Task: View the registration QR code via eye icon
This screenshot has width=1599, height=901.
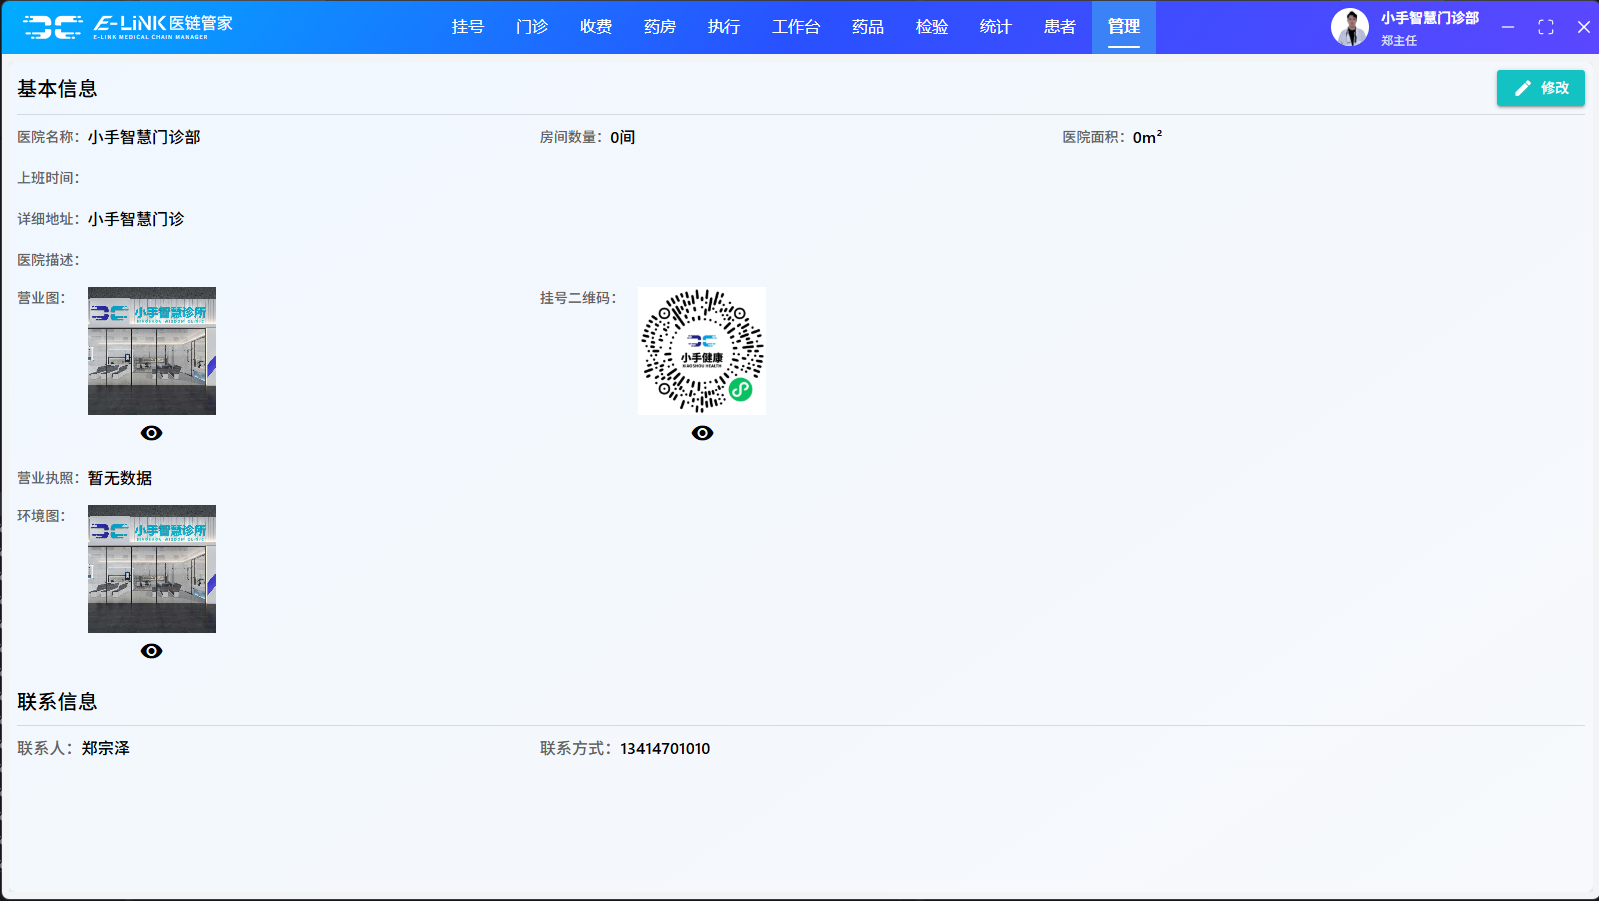Action: pyautogui.click(x=702, y=433)
